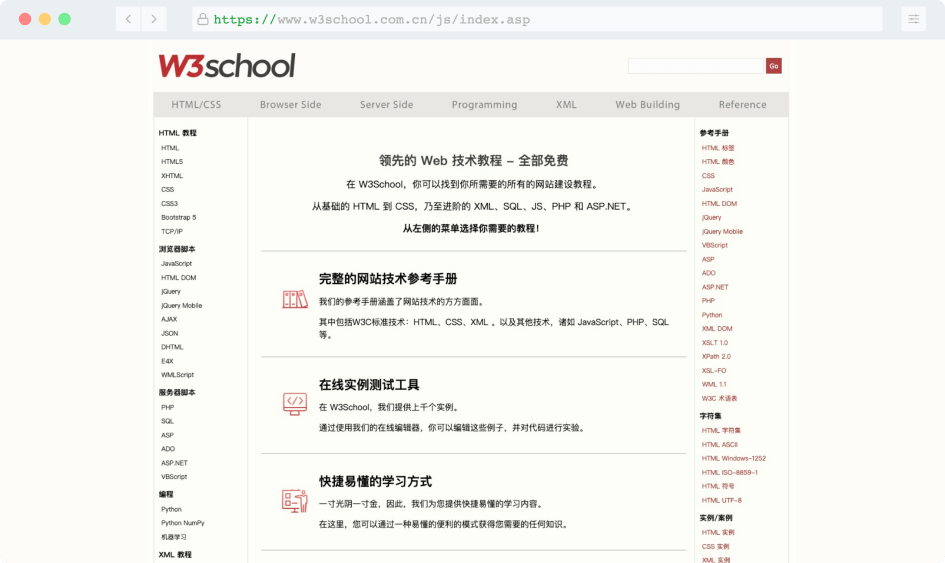945x563 pixels.
Task: Open XML DOM reference link
Action: click(717, 329)
